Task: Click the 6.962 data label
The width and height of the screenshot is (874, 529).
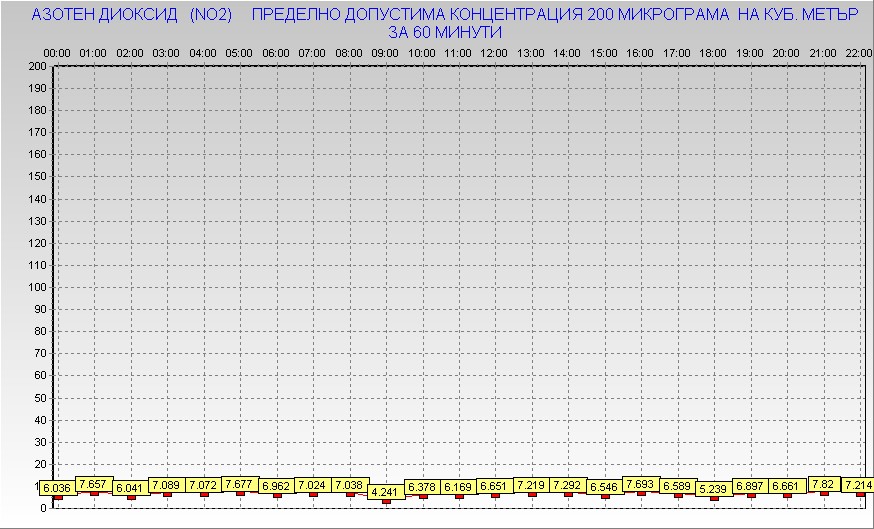Action: coord(276,486)
